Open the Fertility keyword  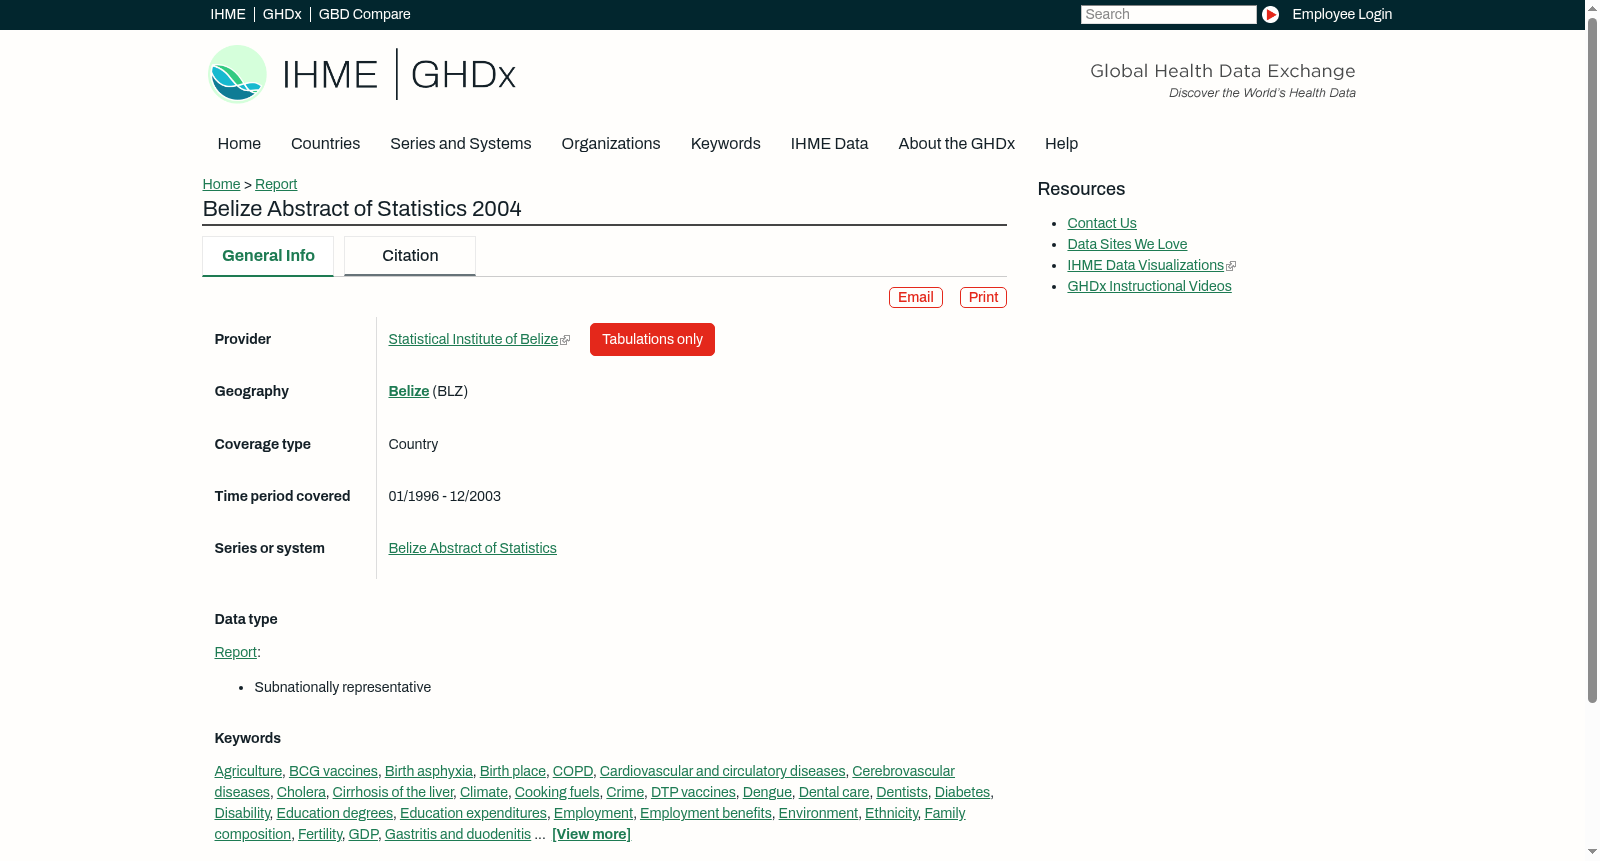320,834
